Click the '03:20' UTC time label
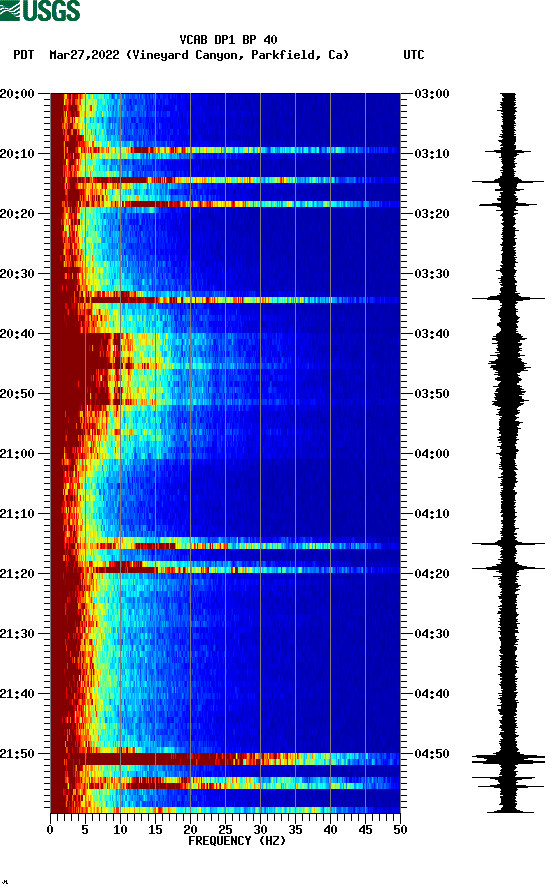This screenshot has height=893, width=552. coord(432,214)
